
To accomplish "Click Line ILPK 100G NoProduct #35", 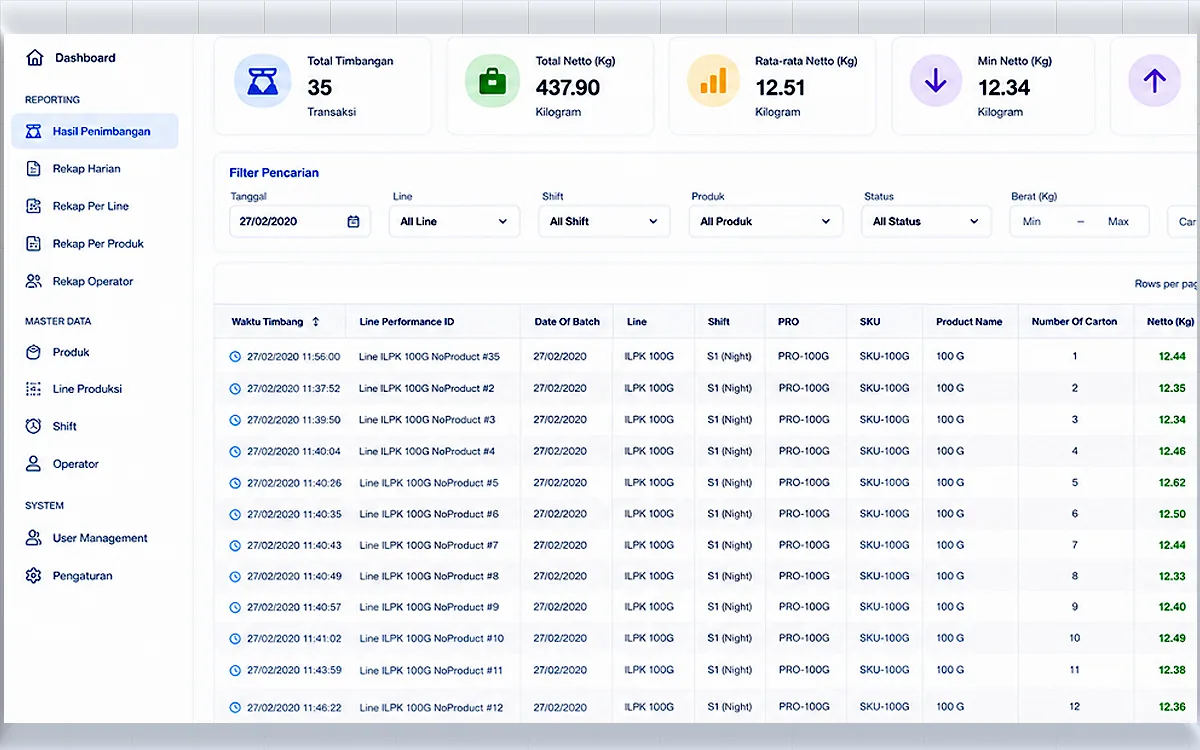I will (x=429, y=357).
